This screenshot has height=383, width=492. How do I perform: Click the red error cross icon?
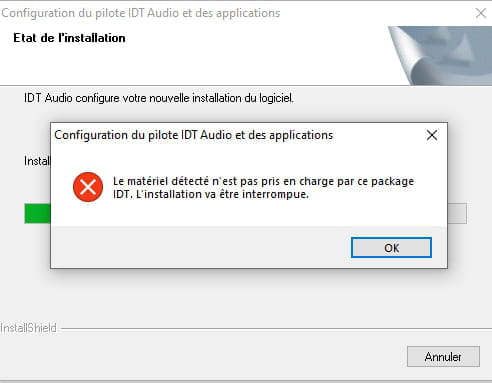pyautogui.click(x=88, y=187)
